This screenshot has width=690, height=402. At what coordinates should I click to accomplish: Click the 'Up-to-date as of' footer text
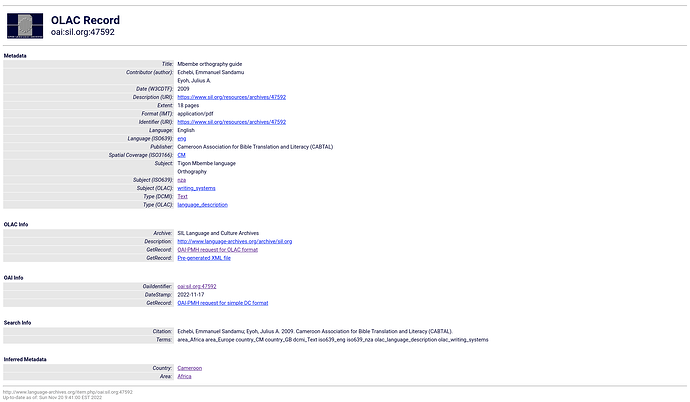52,397
